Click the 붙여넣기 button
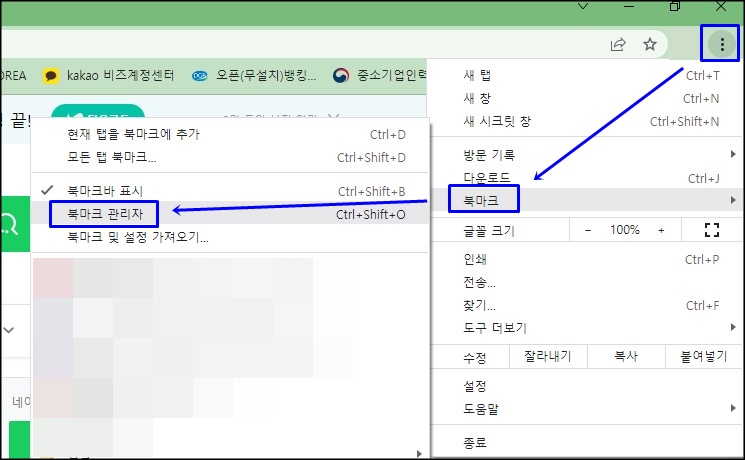This screenshot has height=460, width=745. coord(704,356)
